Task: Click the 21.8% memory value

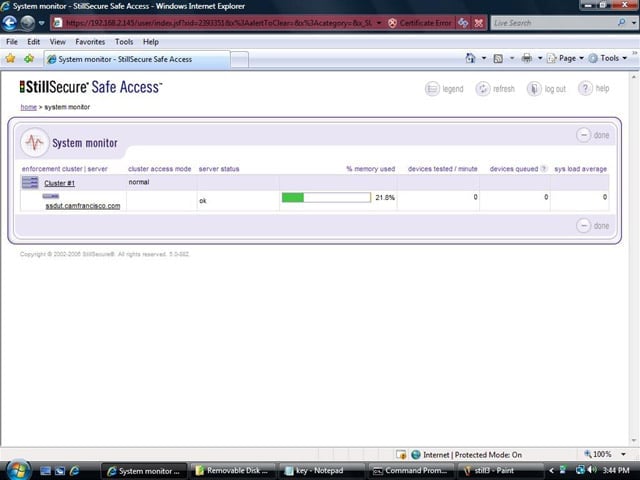Action: pyautogui.click(x=385, y=198)
